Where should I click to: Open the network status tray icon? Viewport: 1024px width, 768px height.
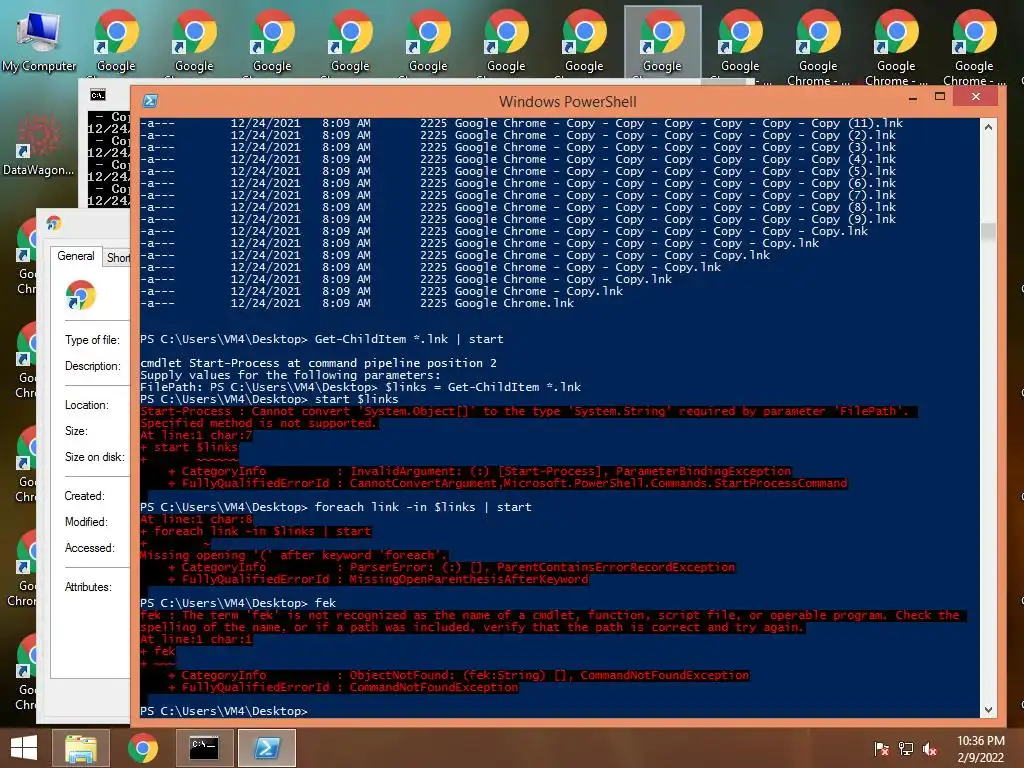coord(906,748)
